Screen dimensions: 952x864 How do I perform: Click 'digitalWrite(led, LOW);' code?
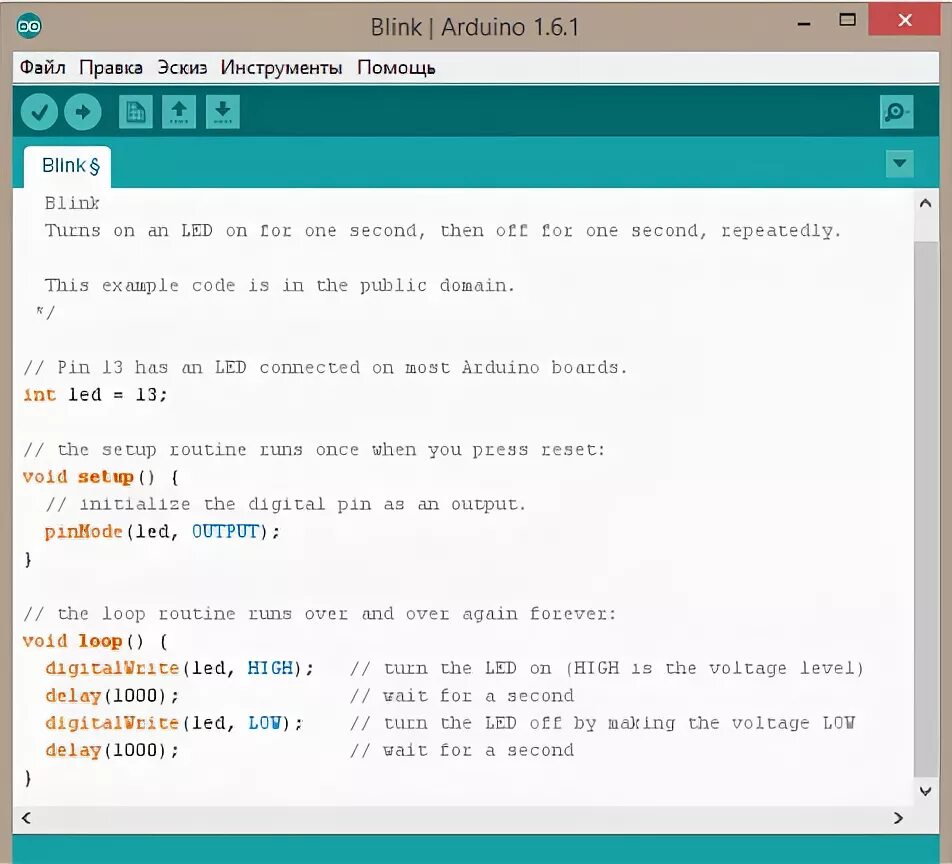tap(174, 723)
